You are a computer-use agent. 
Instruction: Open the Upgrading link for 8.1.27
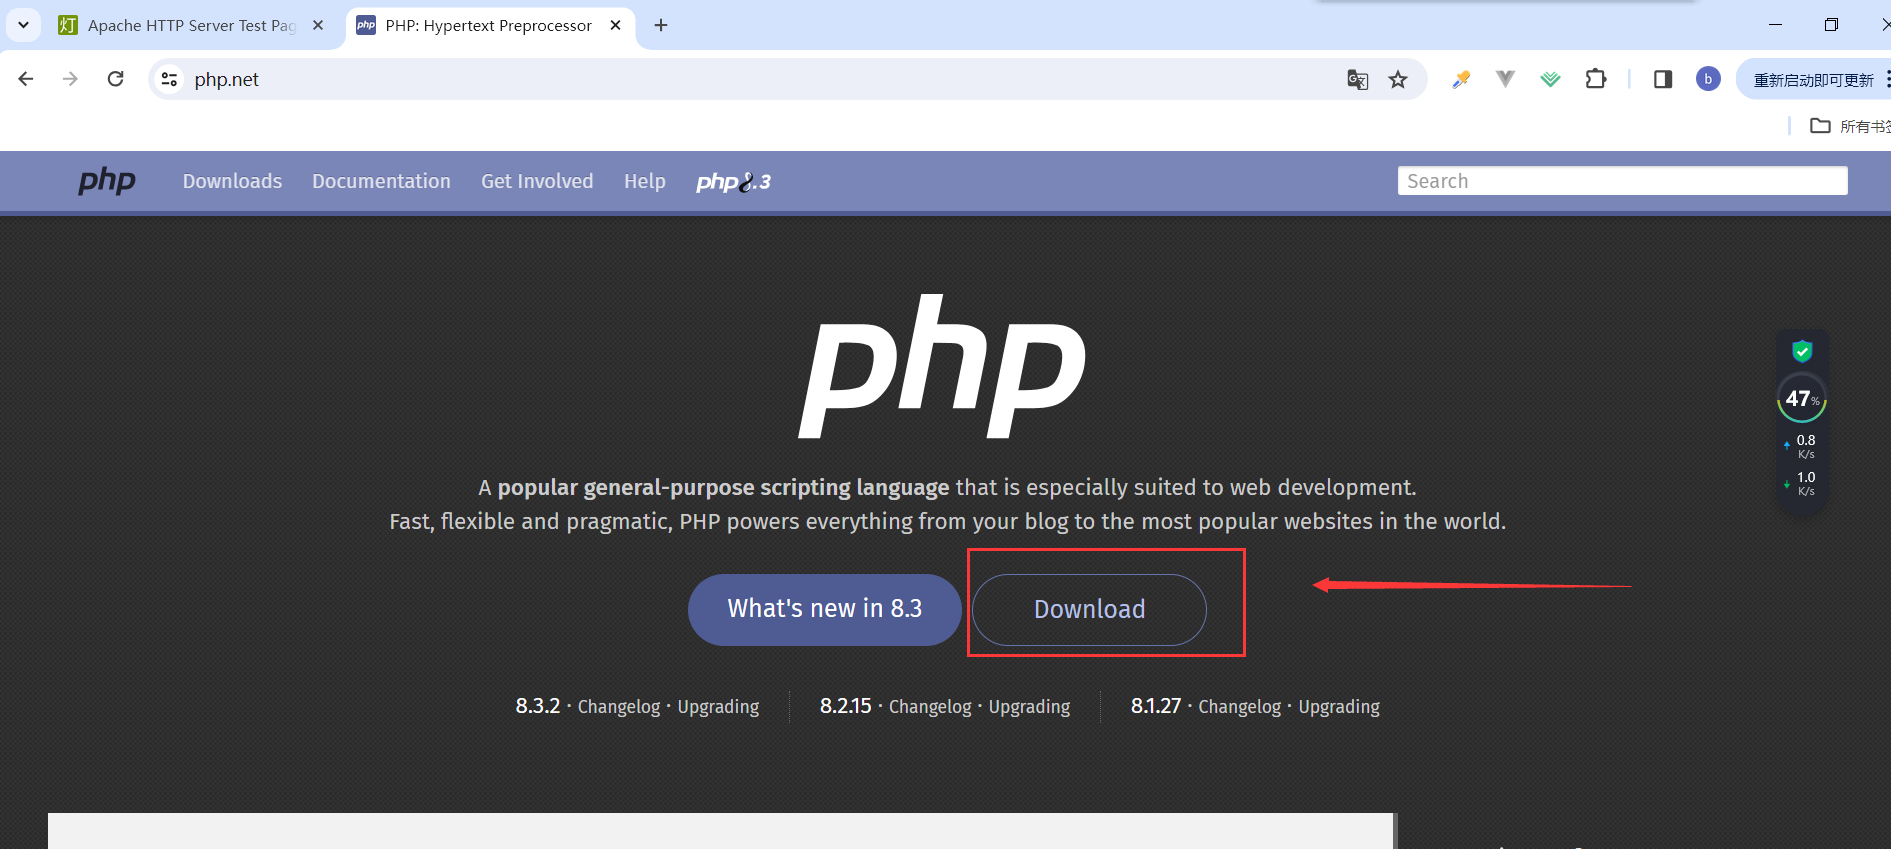coord(1339,707)
